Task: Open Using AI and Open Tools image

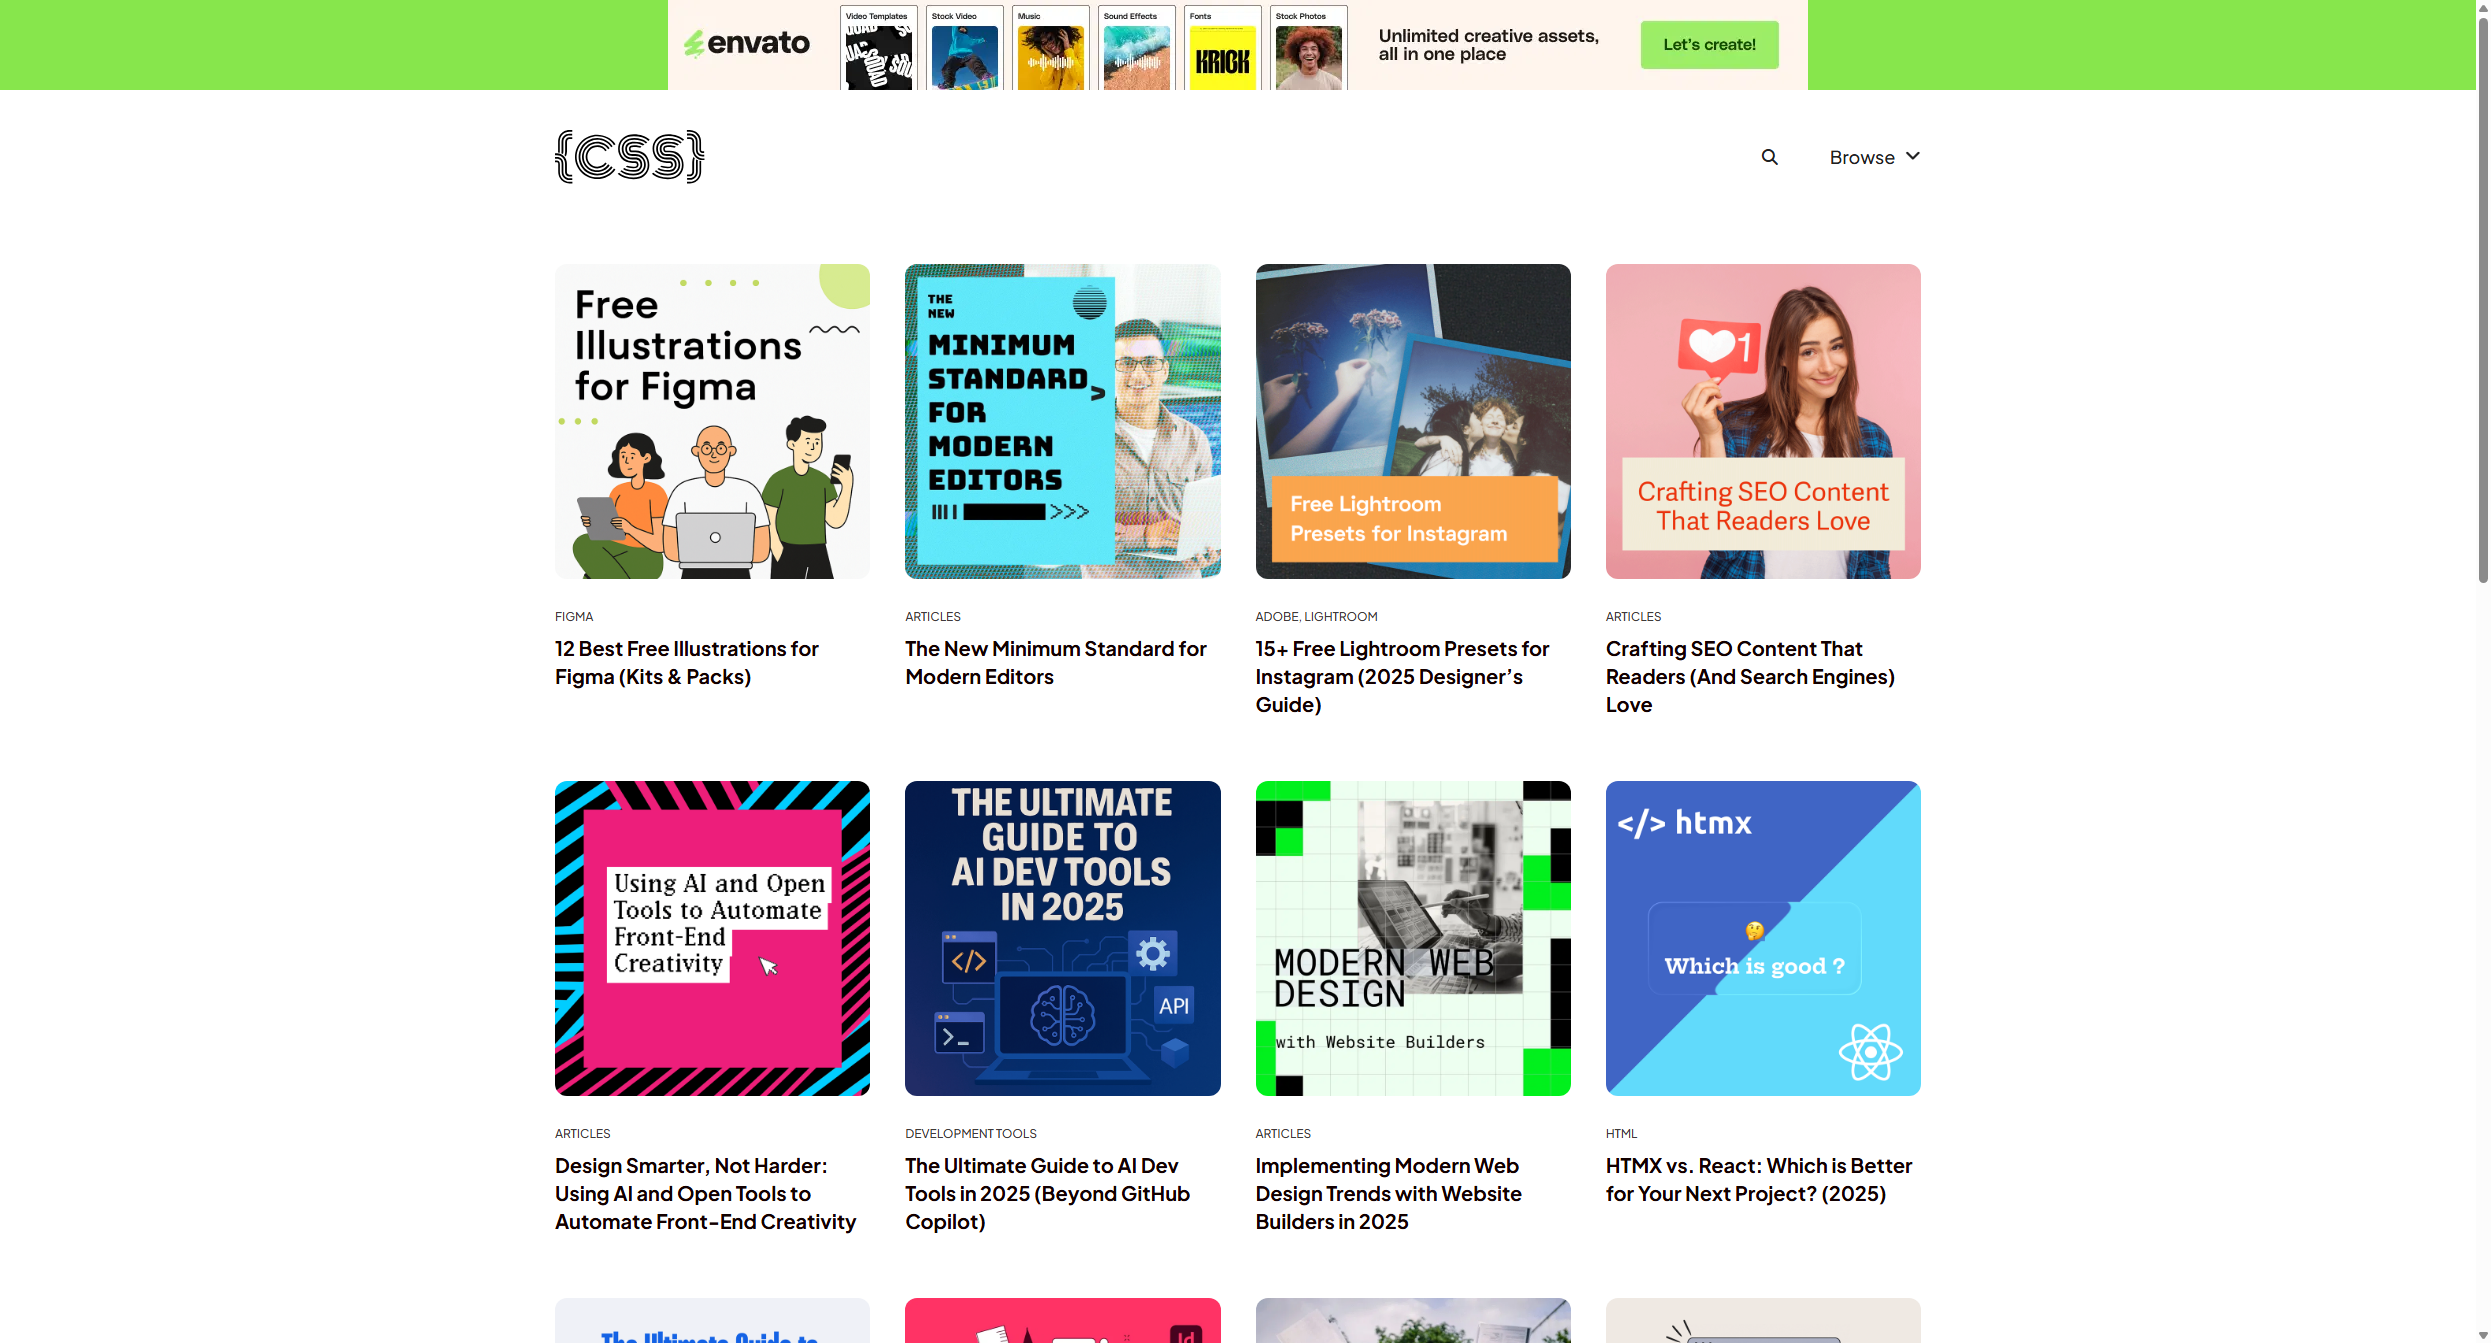Action: 712,938
